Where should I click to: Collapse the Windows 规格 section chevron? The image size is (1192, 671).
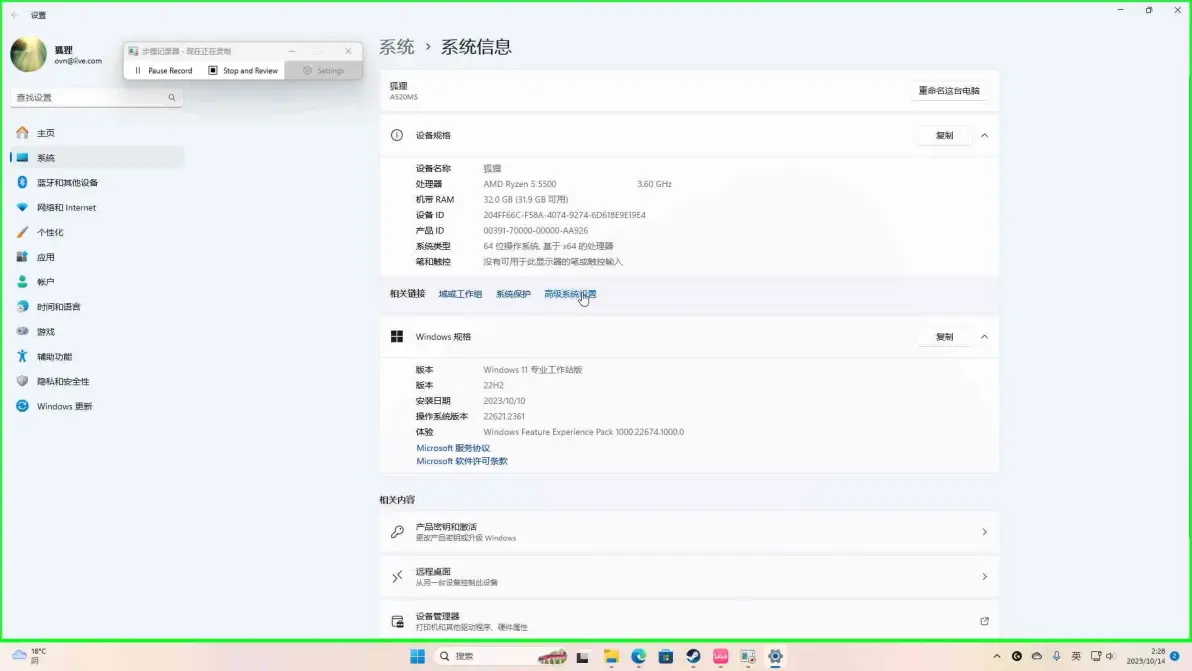click(984, 337)
